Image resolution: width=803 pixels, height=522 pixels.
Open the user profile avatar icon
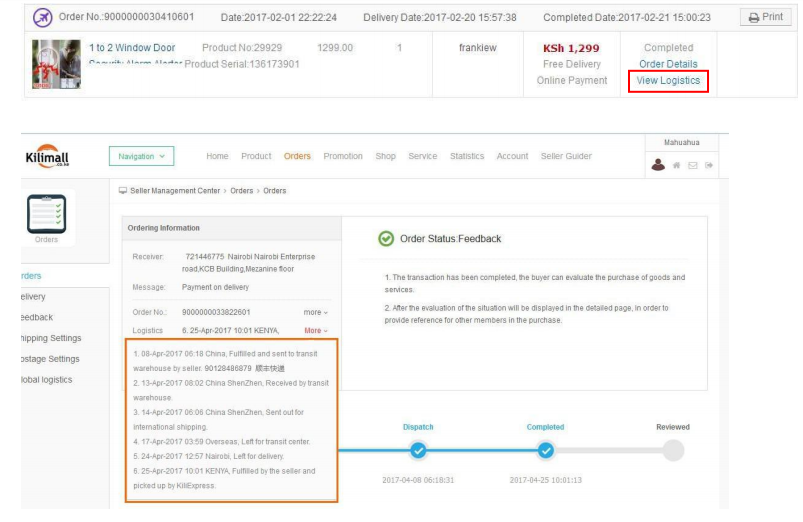pos(658,166)
